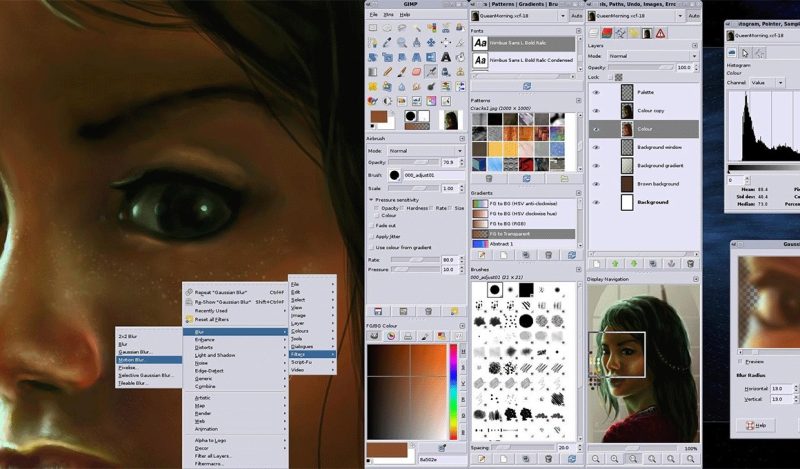Viewport: 800px width, 469px height.
Task: Select the Rectangle Select tool in toolbox
Action: pos(373,28)
